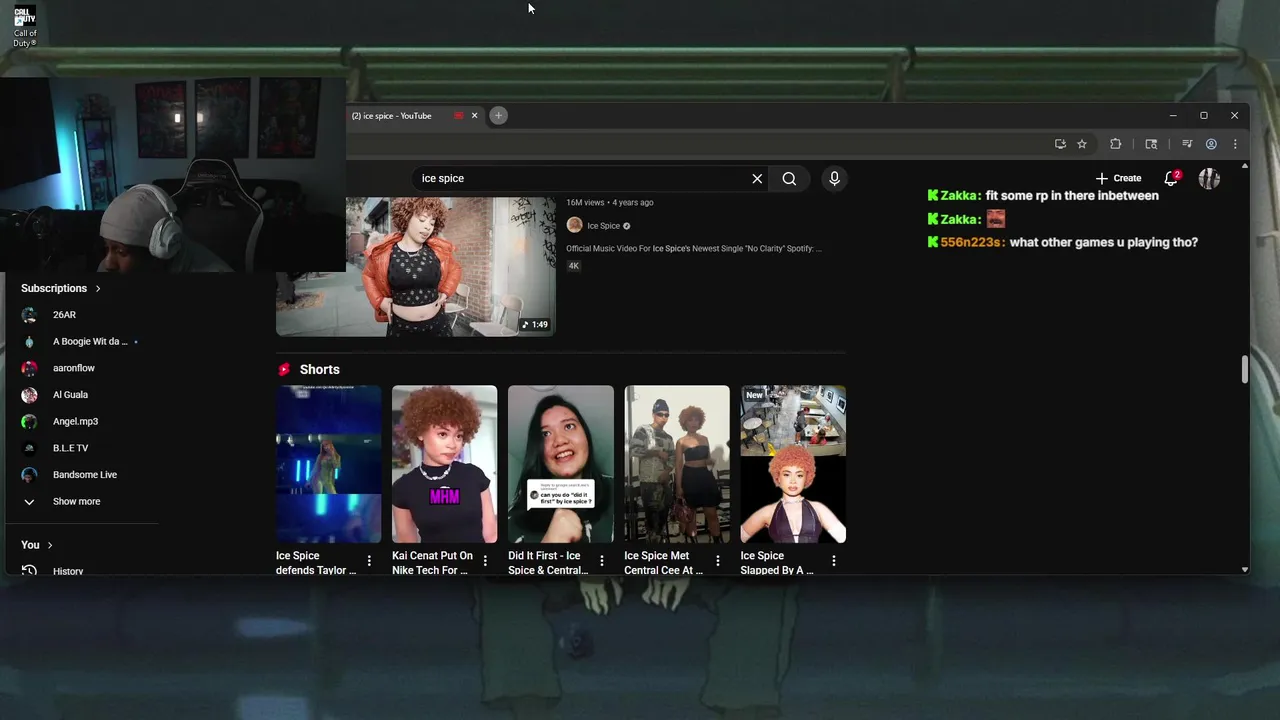Open options for 'Did It First' short
1280x720 pixels.
[601, 561]
